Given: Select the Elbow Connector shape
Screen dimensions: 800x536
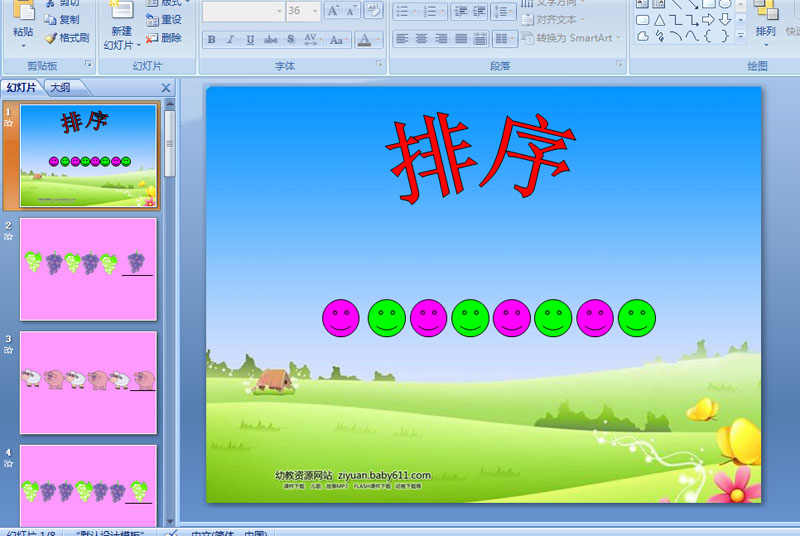Looking at the screenshot, I should coord(676,20).
